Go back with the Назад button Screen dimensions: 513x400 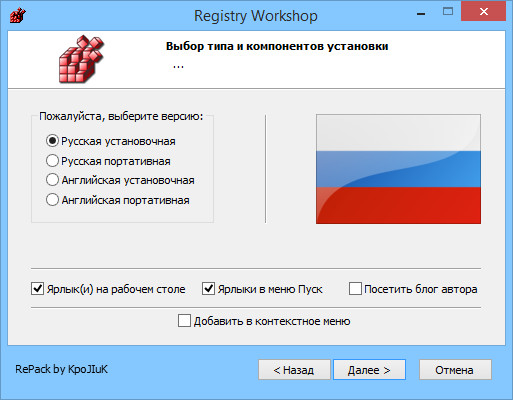(x=294, y=370)
